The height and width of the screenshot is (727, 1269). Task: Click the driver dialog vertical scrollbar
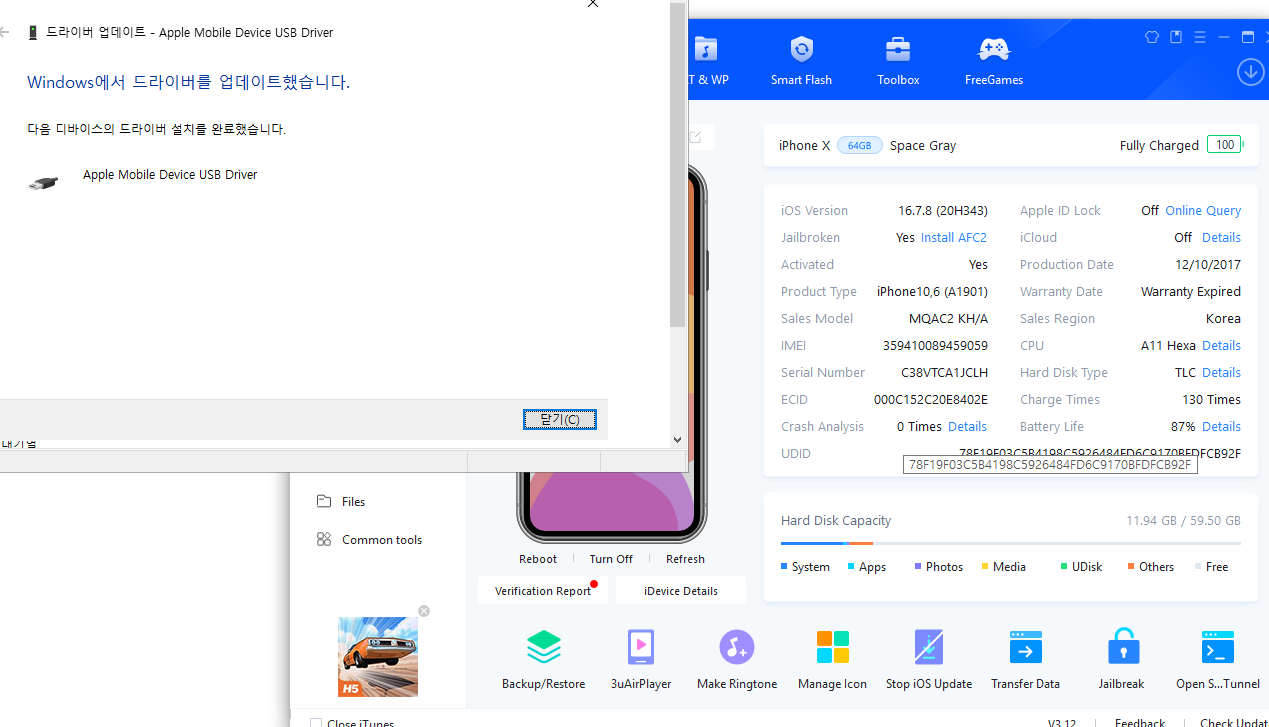pos(677,165)
